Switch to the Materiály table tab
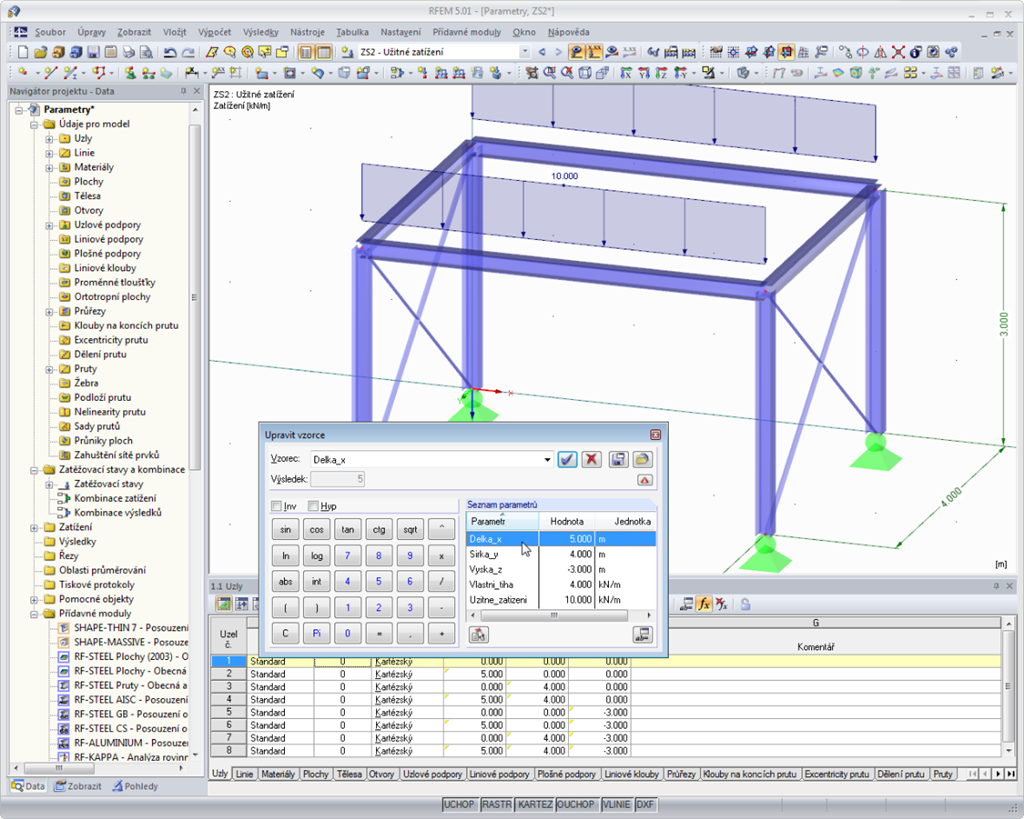 (x=278, y=774)
